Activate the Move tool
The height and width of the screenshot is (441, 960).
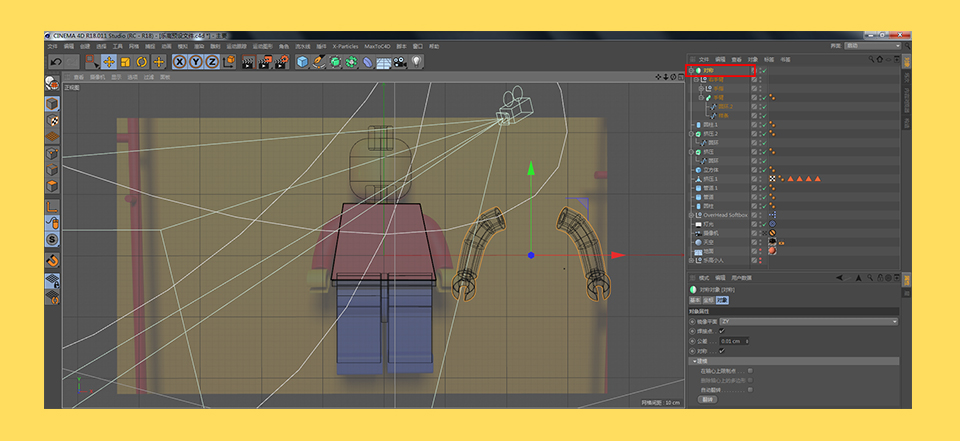[x=109, y=62]
